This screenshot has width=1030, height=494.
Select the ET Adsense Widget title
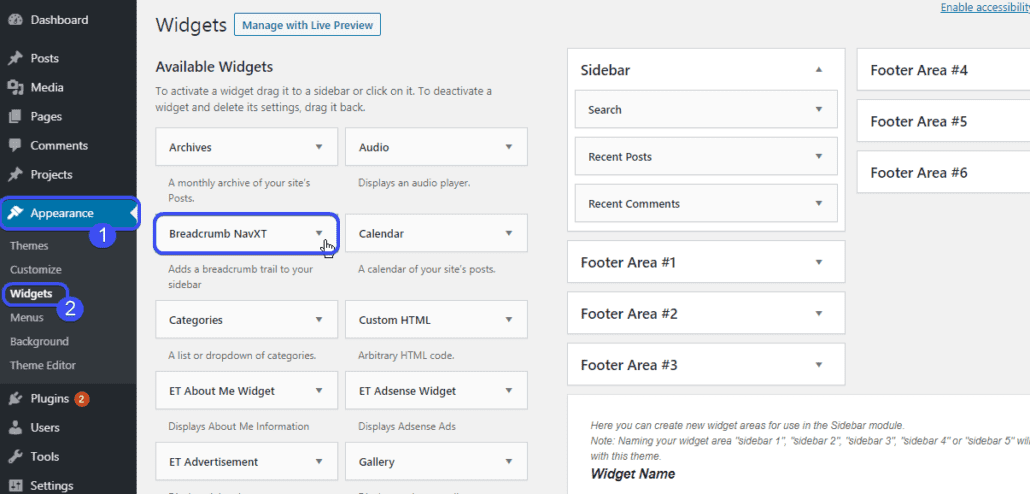(x=407, y=390)
